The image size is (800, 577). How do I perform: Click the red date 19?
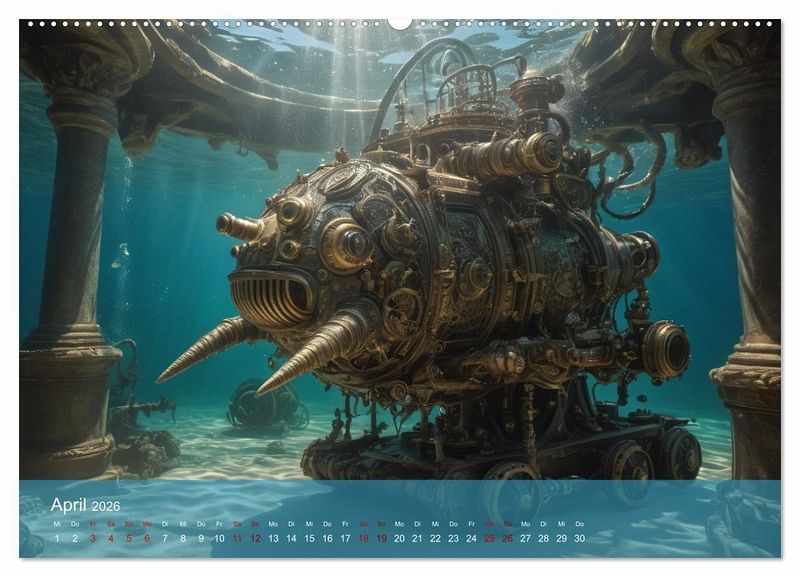[381, 538]
